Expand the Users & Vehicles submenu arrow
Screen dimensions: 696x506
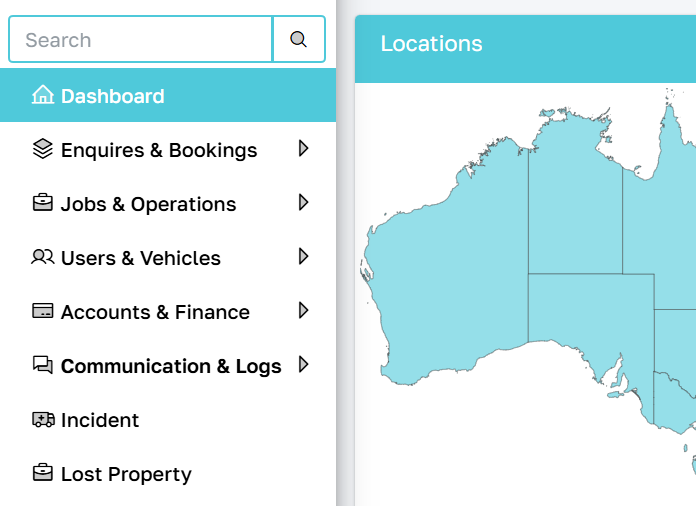(304, 257)
